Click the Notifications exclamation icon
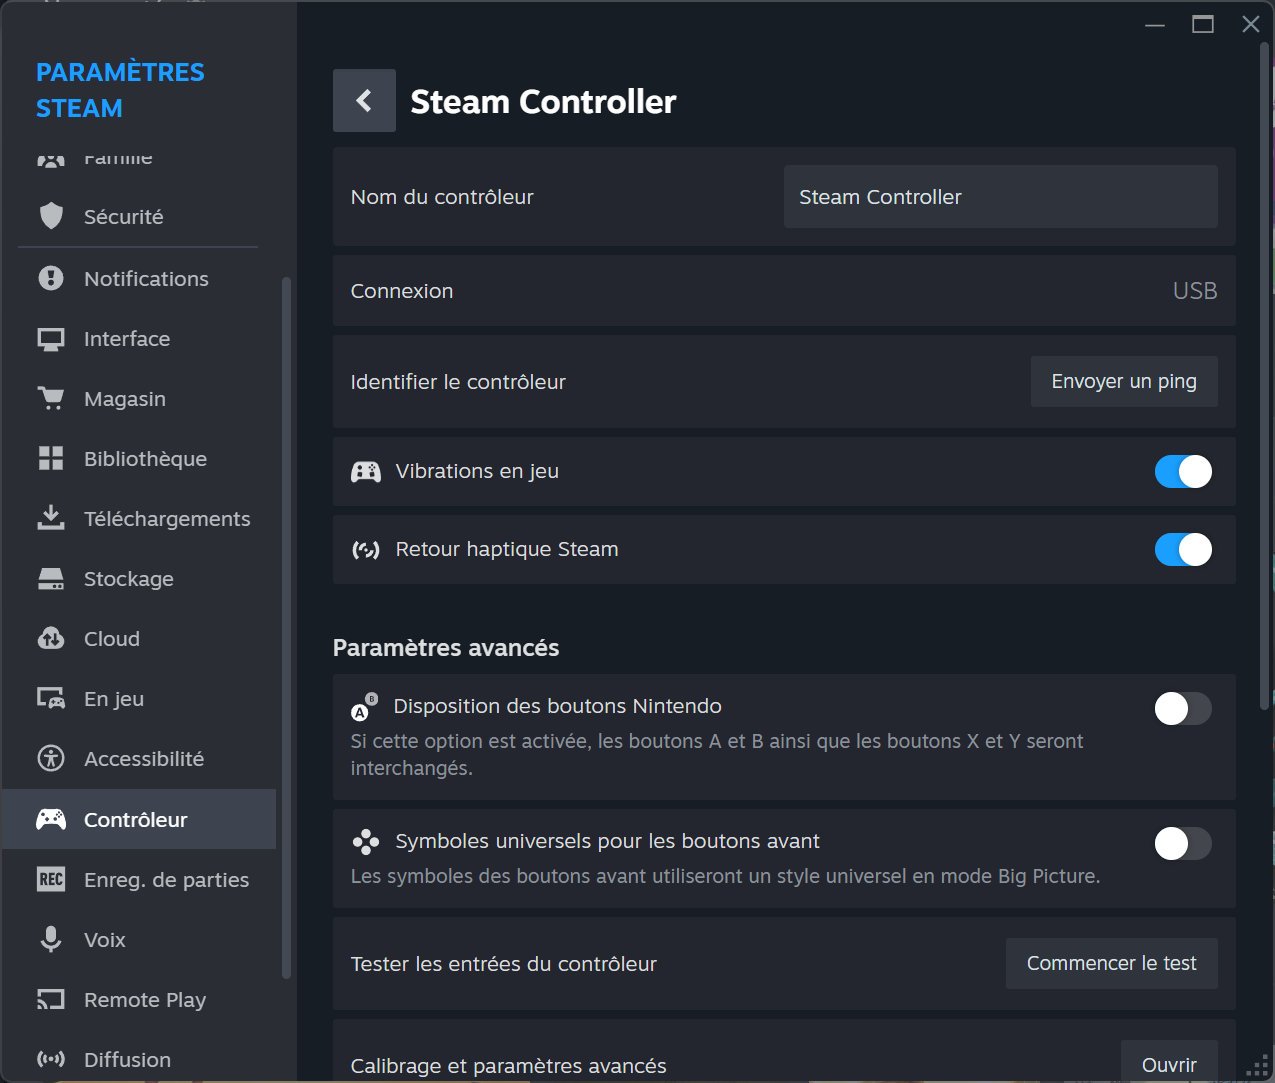1275x1083 pixels. [x=51, y=278]
